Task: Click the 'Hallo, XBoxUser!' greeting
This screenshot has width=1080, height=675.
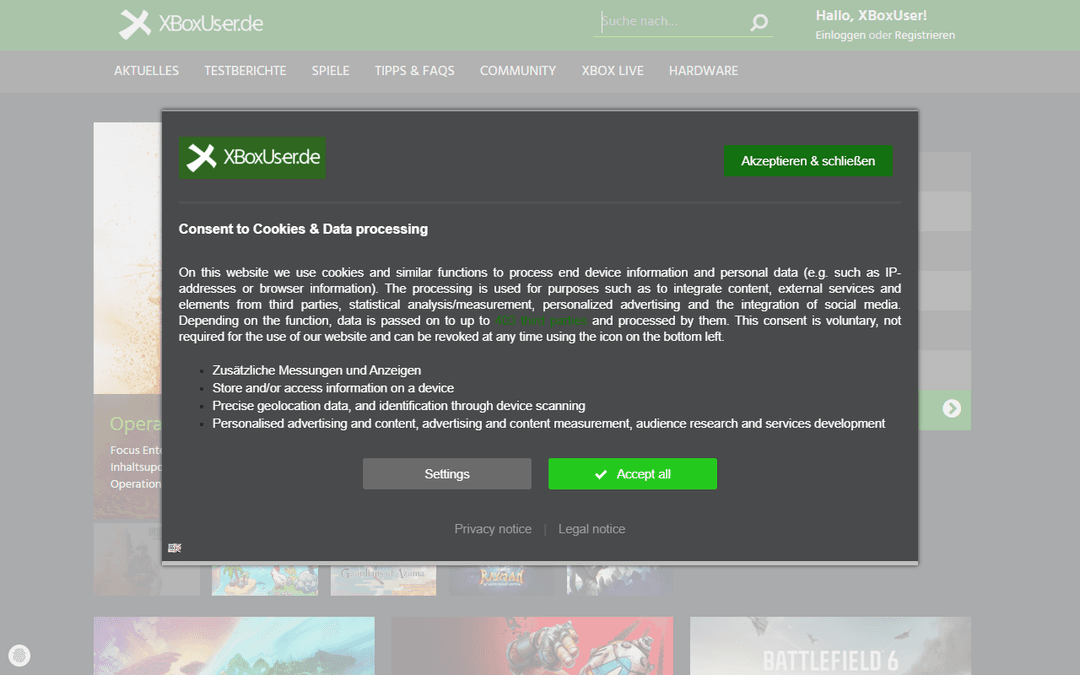Action: [871, 16]
